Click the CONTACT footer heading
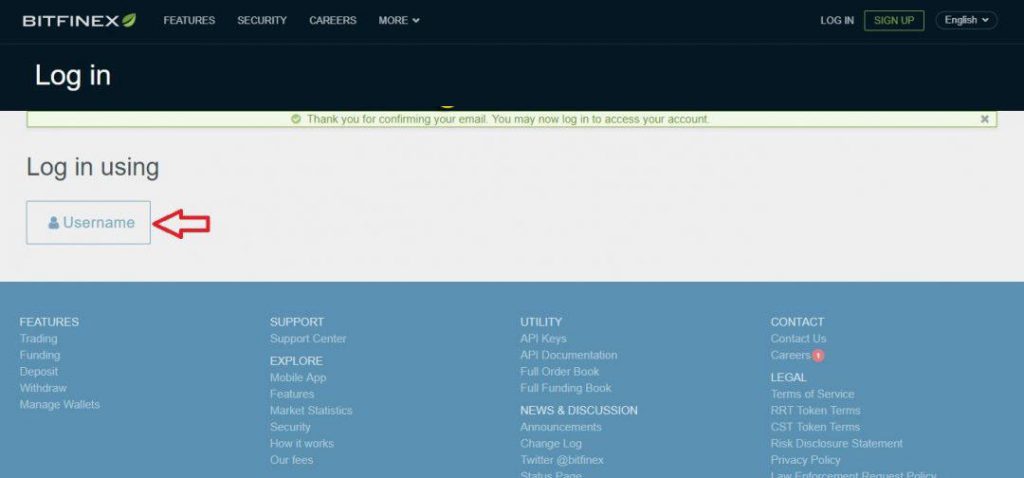The width and height of the screenshot is (1024, 478). [x=797, y=322]
